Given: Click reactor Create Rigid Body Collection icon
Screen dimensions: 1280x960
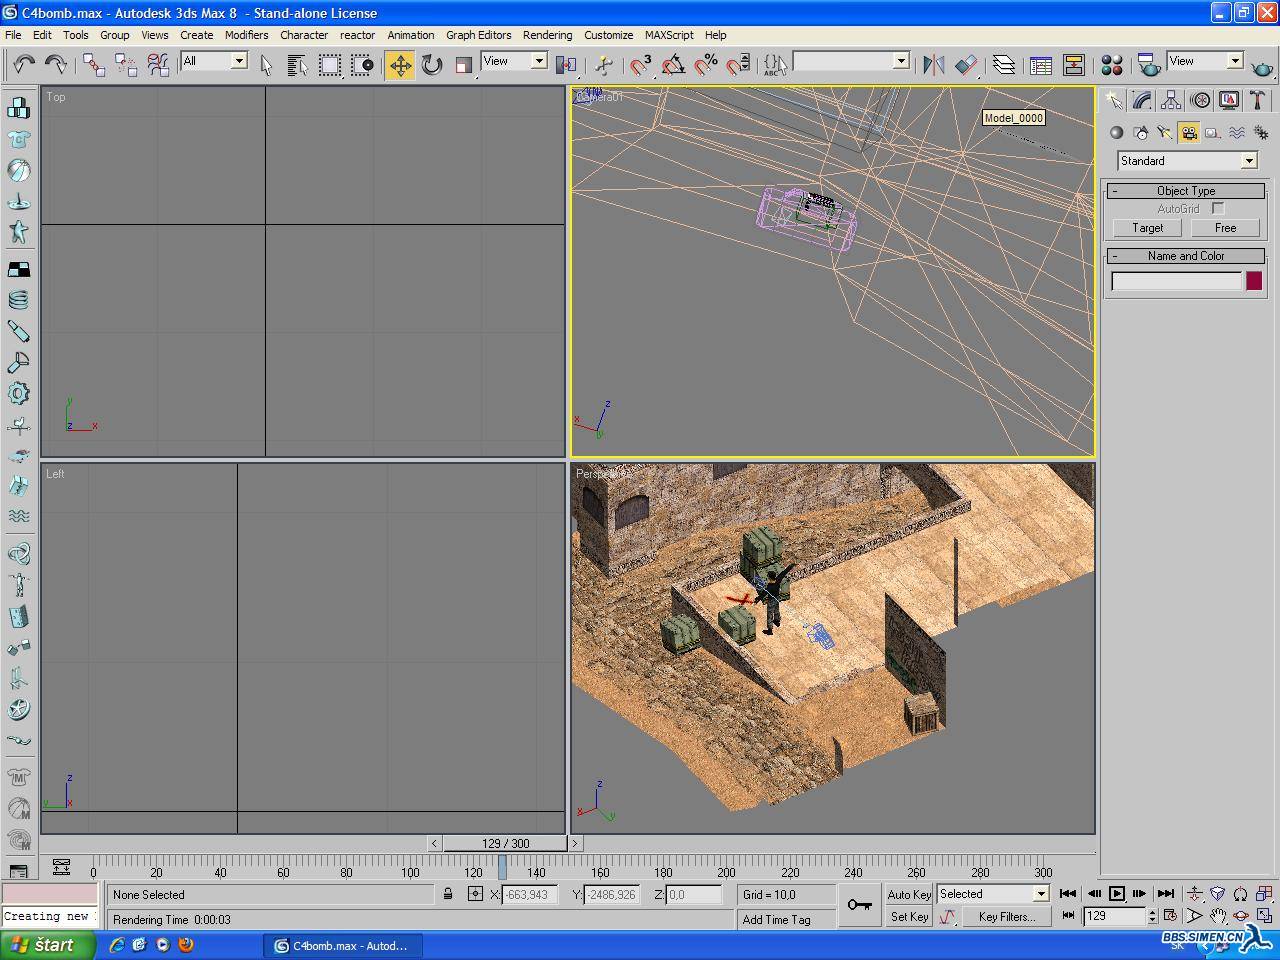Looking at the screenshot, I should (x=18, y=107).
